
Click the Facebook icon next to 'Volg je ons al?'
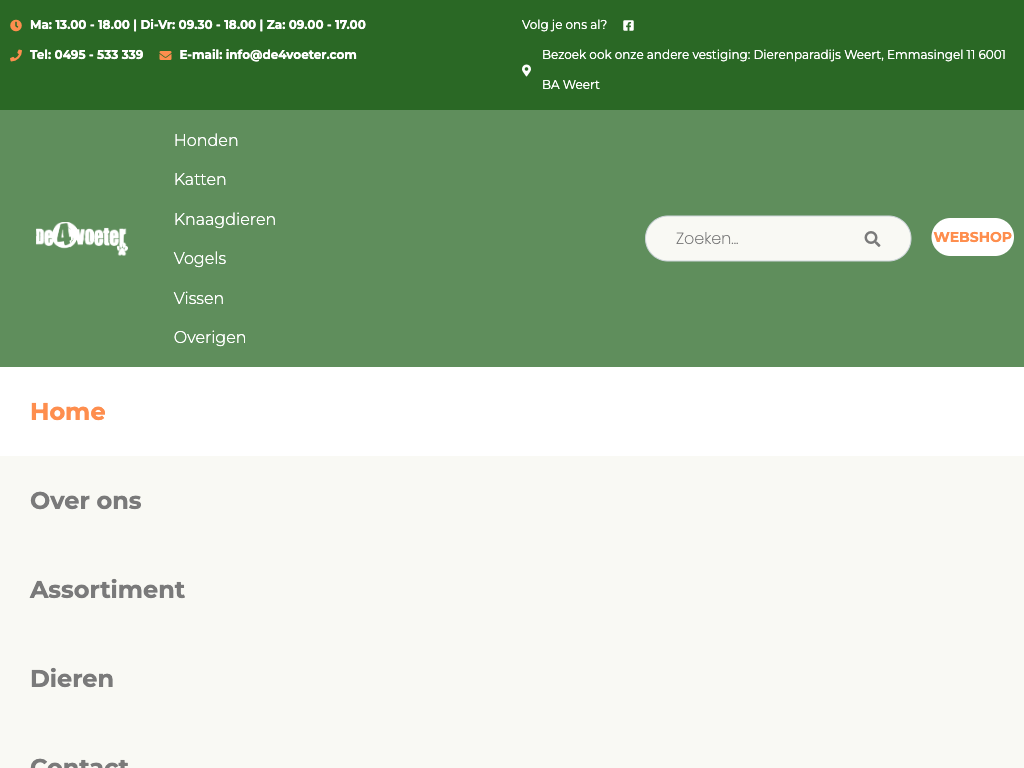pyautogui.click(x=628, y=25)
